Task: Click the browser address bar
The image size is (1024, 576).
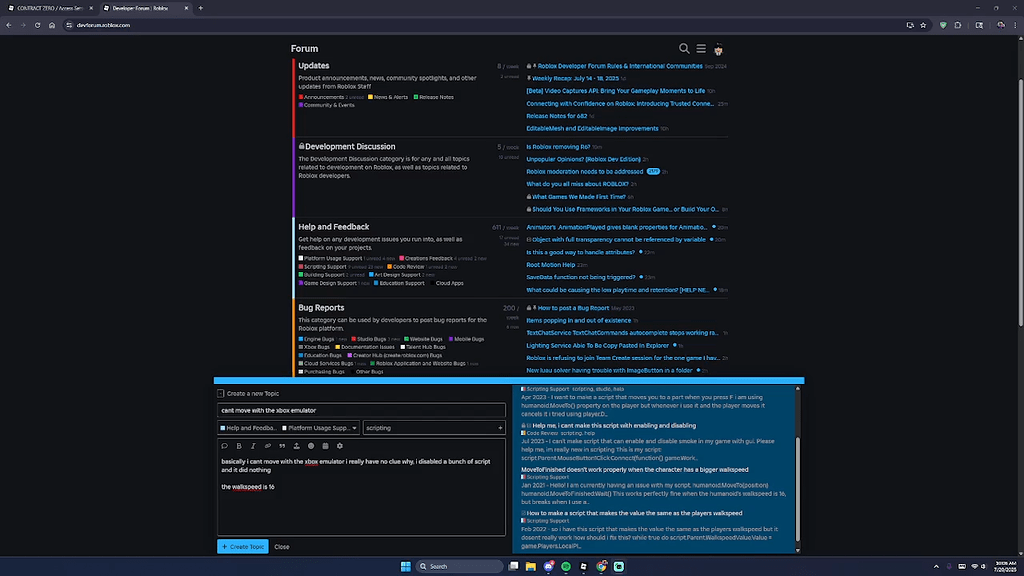Action: (x=483, y=25)
